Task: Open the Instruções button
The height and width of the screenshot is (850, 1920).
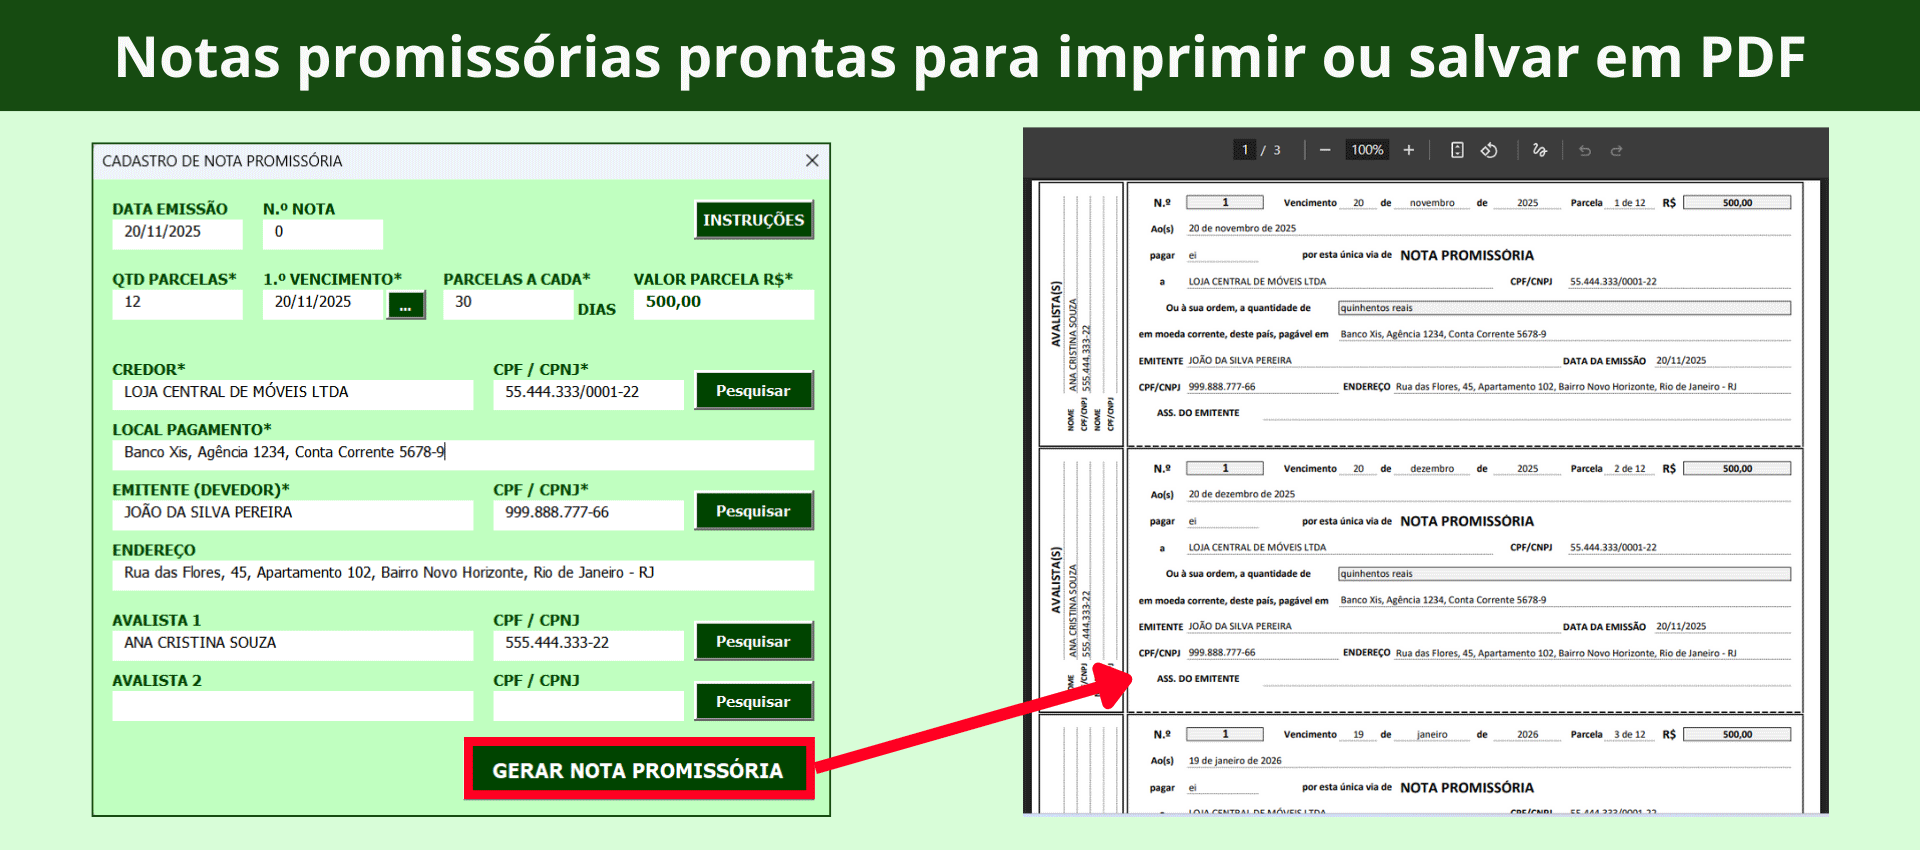Action: click(x=753, y=220)
